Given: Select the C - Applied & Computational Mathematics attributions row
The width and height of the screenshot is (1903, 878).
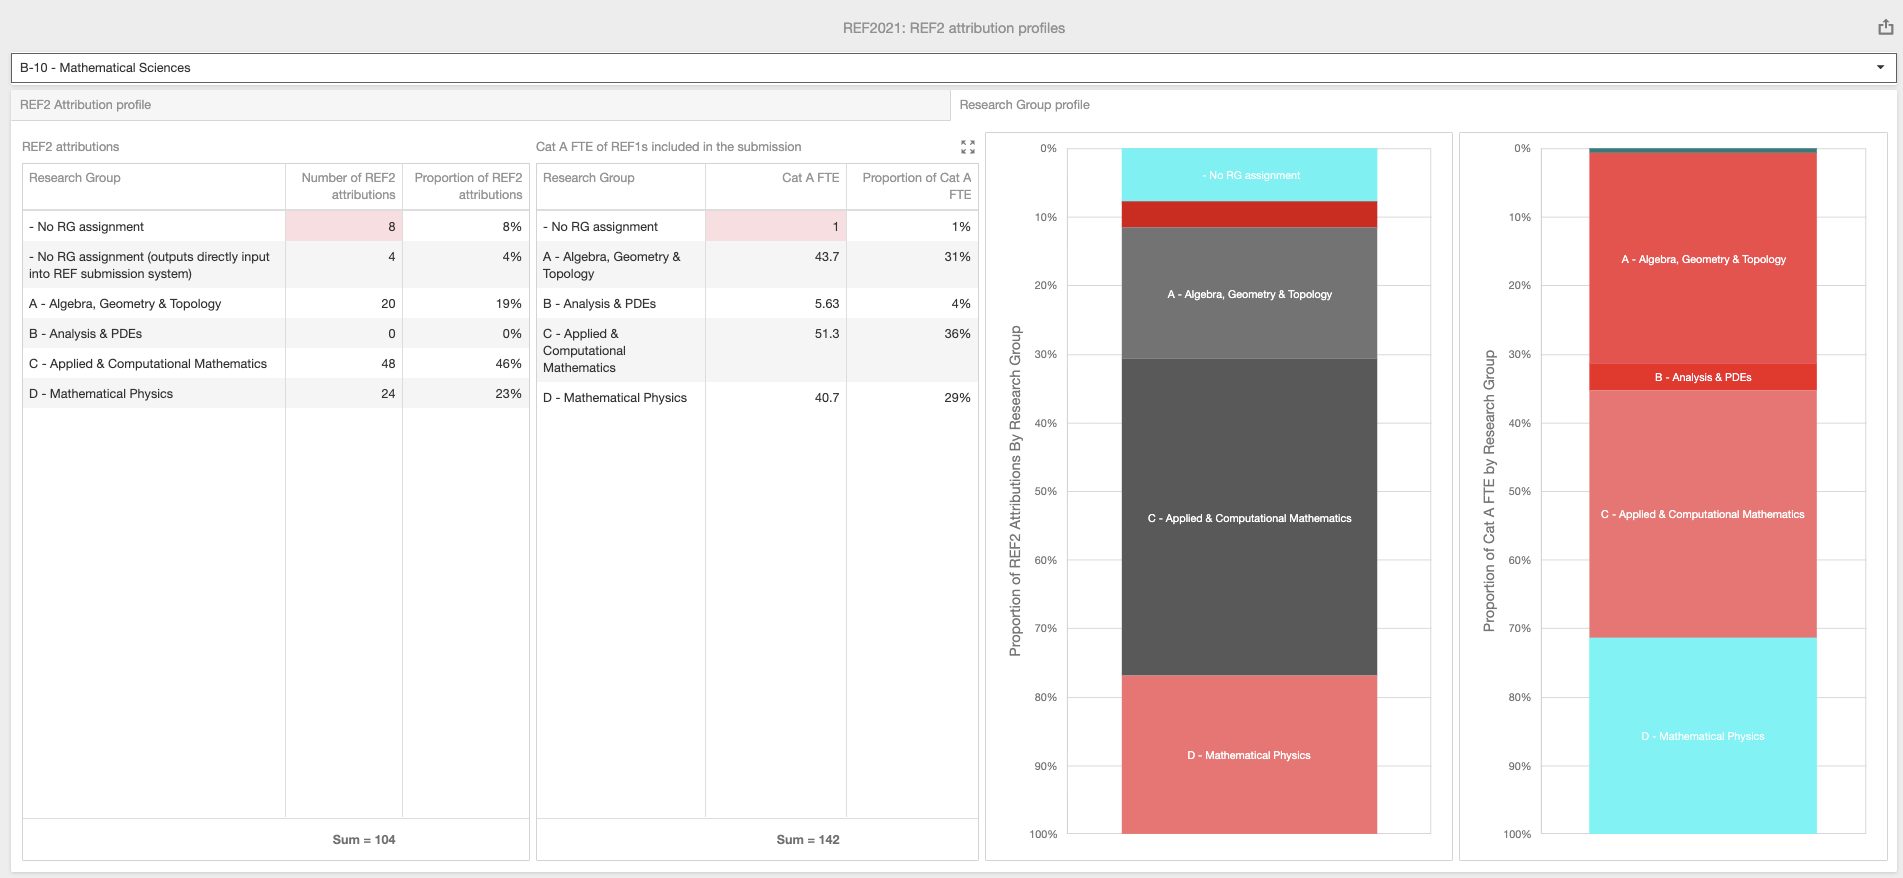Looking at the screenshot, I should [x=148, y=364].
